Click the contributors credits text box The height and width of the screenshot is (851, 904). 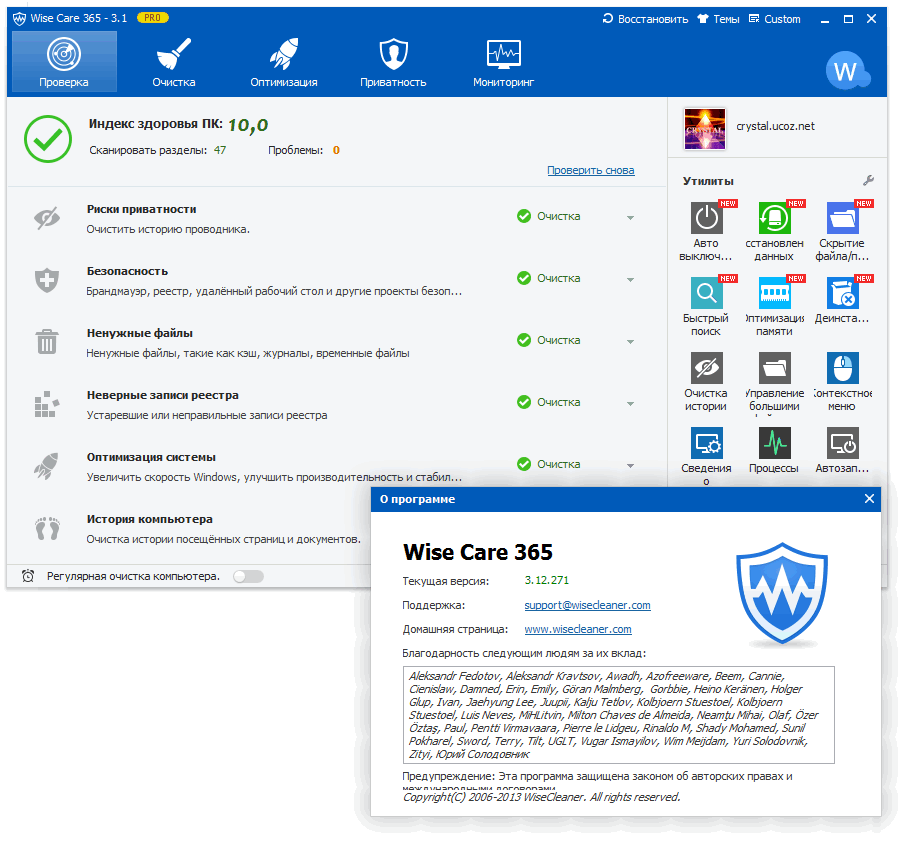(x=619, y=715)
